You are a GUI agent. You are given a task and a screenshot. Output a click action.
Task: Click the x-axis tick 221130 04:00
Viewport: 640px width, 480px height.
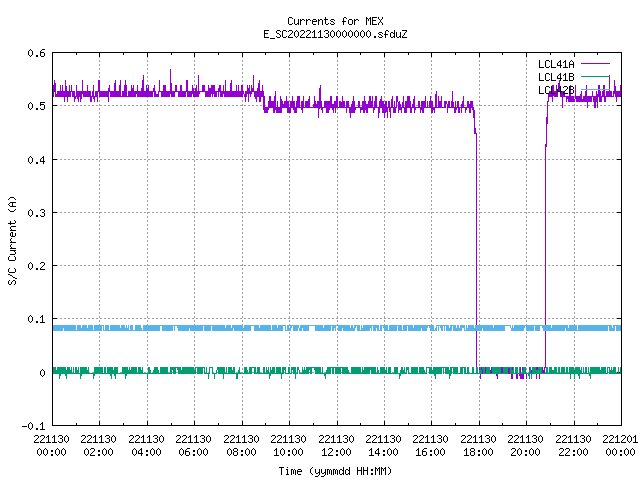point(146,445)
